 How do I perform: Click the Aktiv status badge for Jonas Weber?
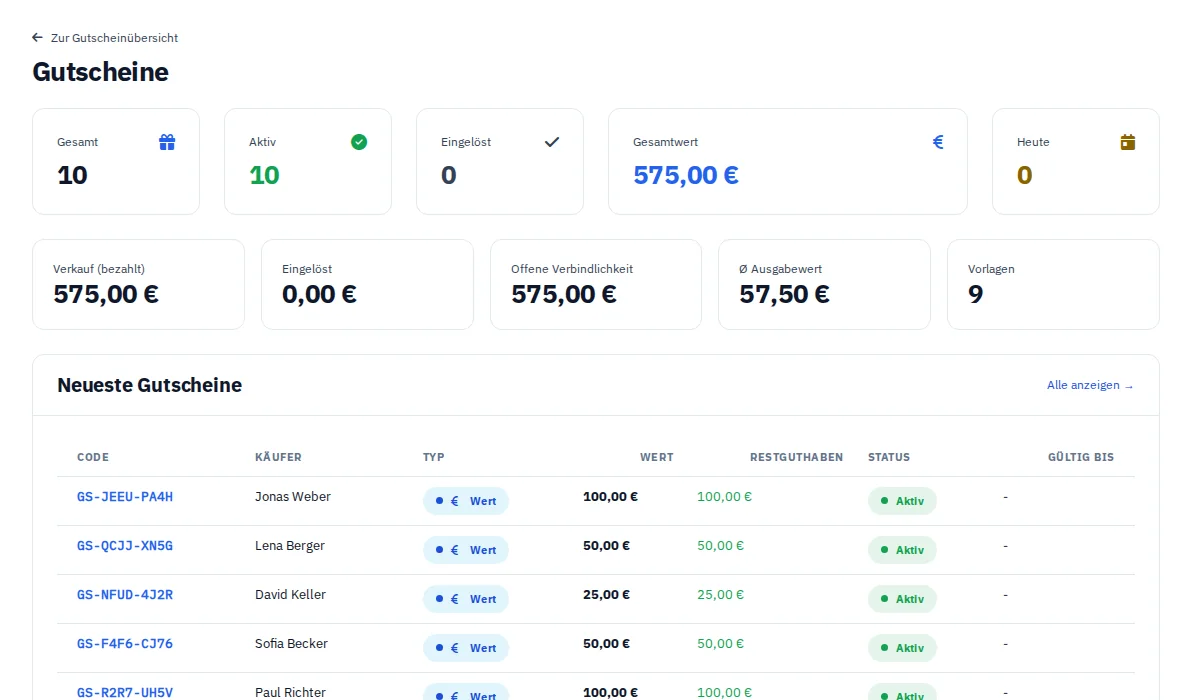pos(902,501)
